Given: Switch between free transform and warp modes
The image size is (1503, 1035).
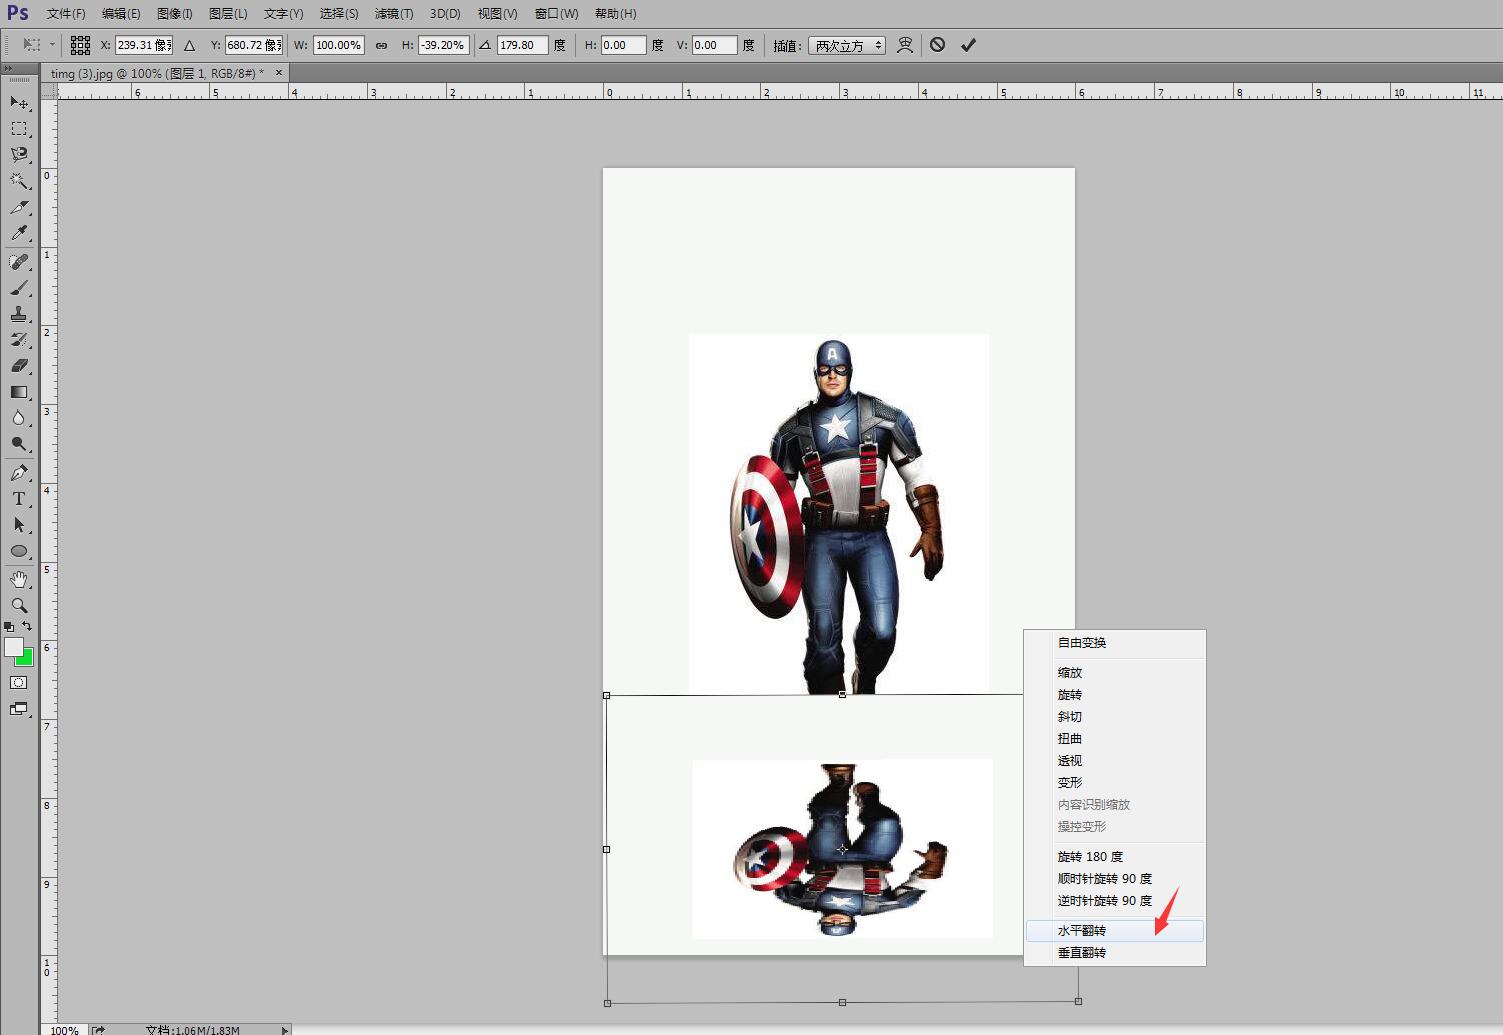Looking at the screenshot, I should coord(905,45).
